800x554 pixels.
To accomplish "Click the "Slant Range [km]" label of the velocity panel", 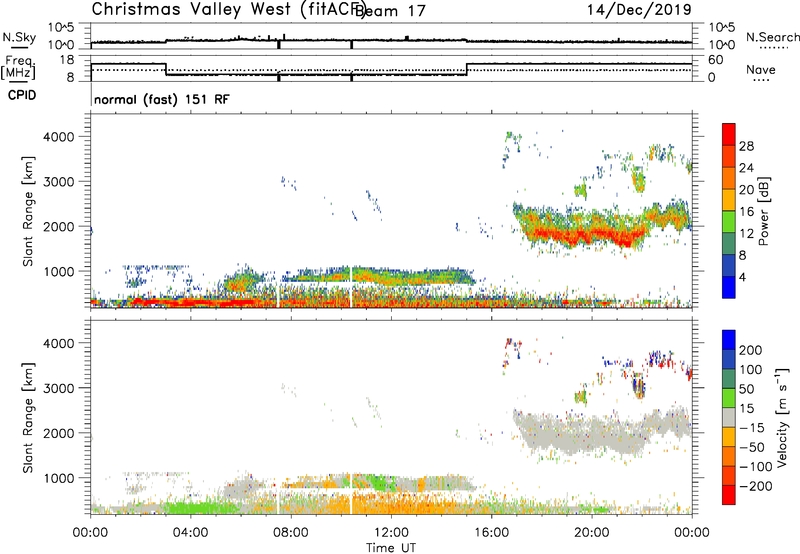I will 28,418.
